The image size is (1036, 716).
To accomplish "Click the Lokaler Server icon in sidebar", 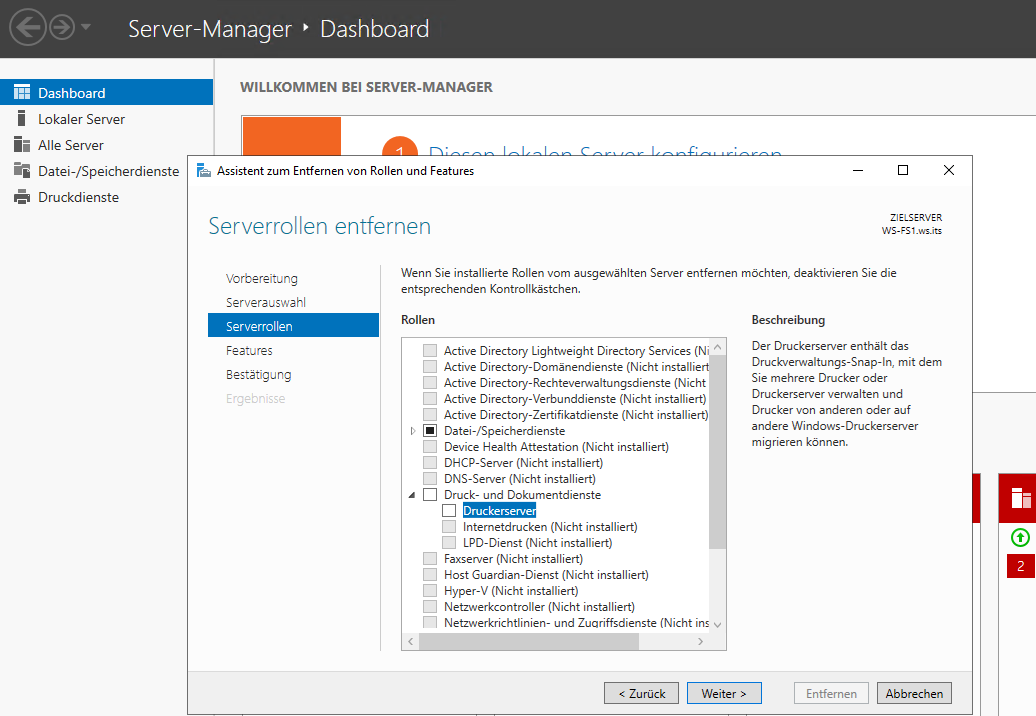I will tap(22, 118).
